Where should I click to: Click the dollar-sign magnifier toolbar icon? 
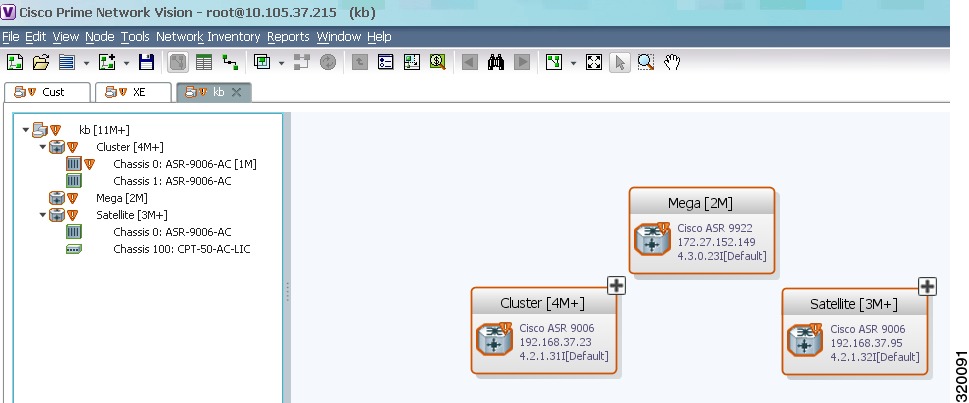438,62
